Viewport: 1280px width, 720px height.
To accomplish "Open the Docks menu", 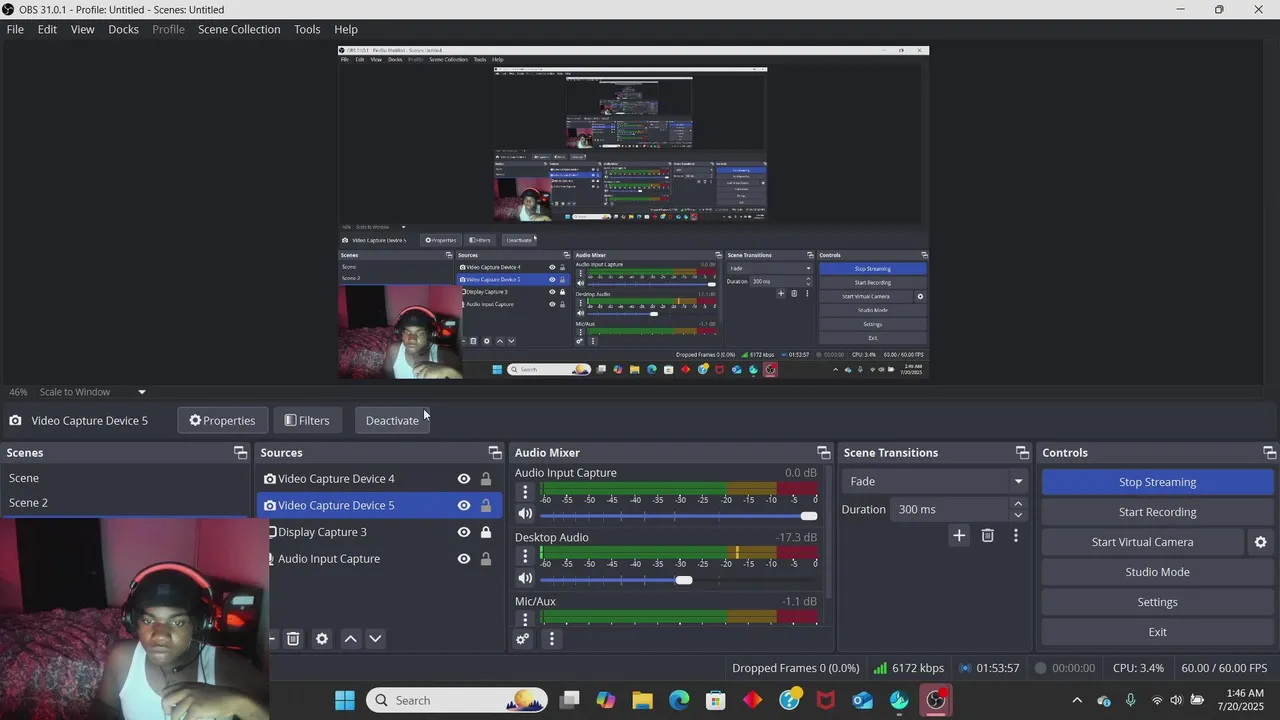I will [124, 29].
